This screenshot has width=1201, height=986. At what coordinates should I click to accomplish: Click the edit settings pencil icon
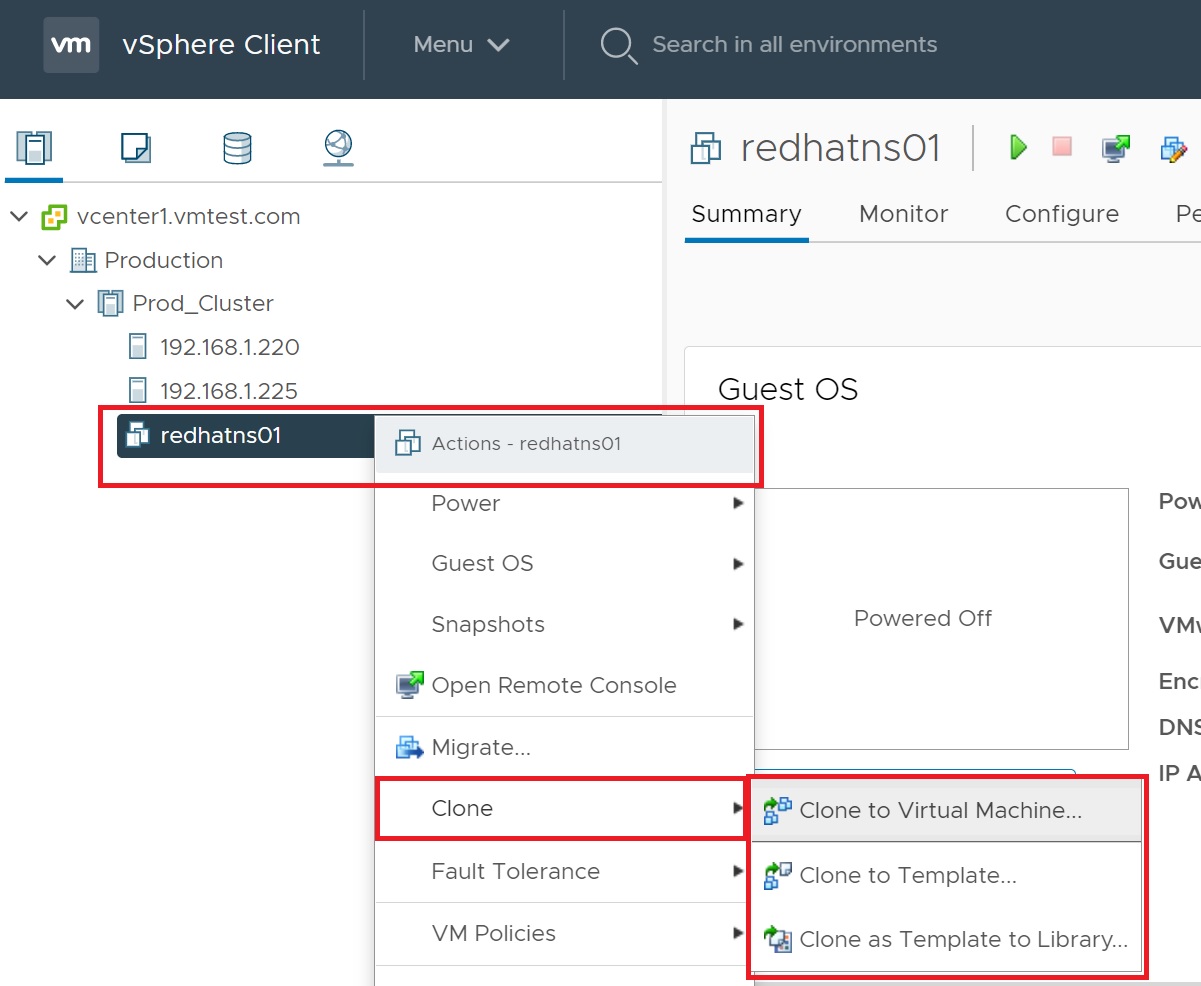click(1173, 149)
